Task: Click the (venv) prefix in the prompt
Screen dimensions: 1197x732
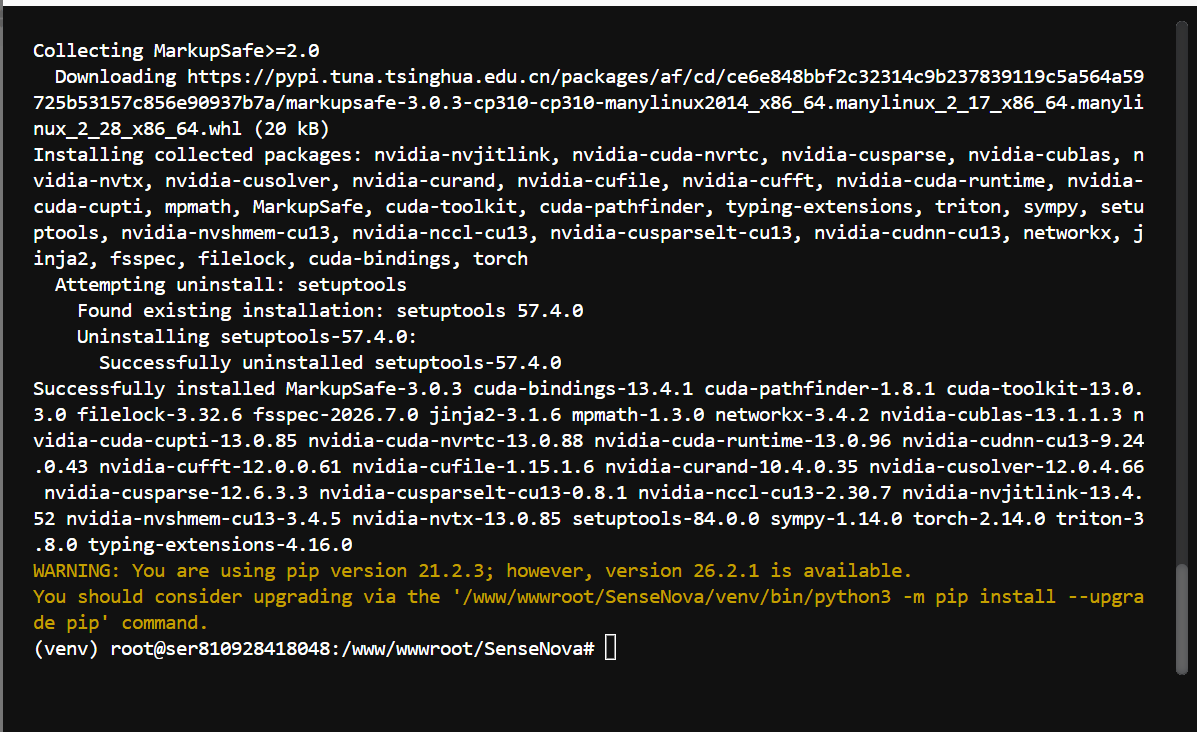Action: pos(66,649)
